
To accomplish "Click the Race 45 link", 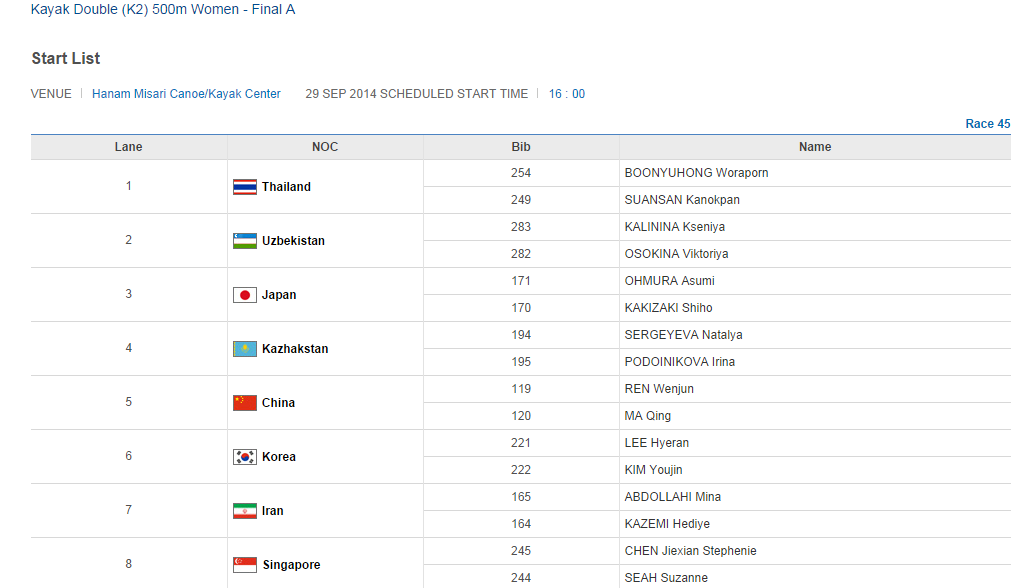I will pos(987,124).
